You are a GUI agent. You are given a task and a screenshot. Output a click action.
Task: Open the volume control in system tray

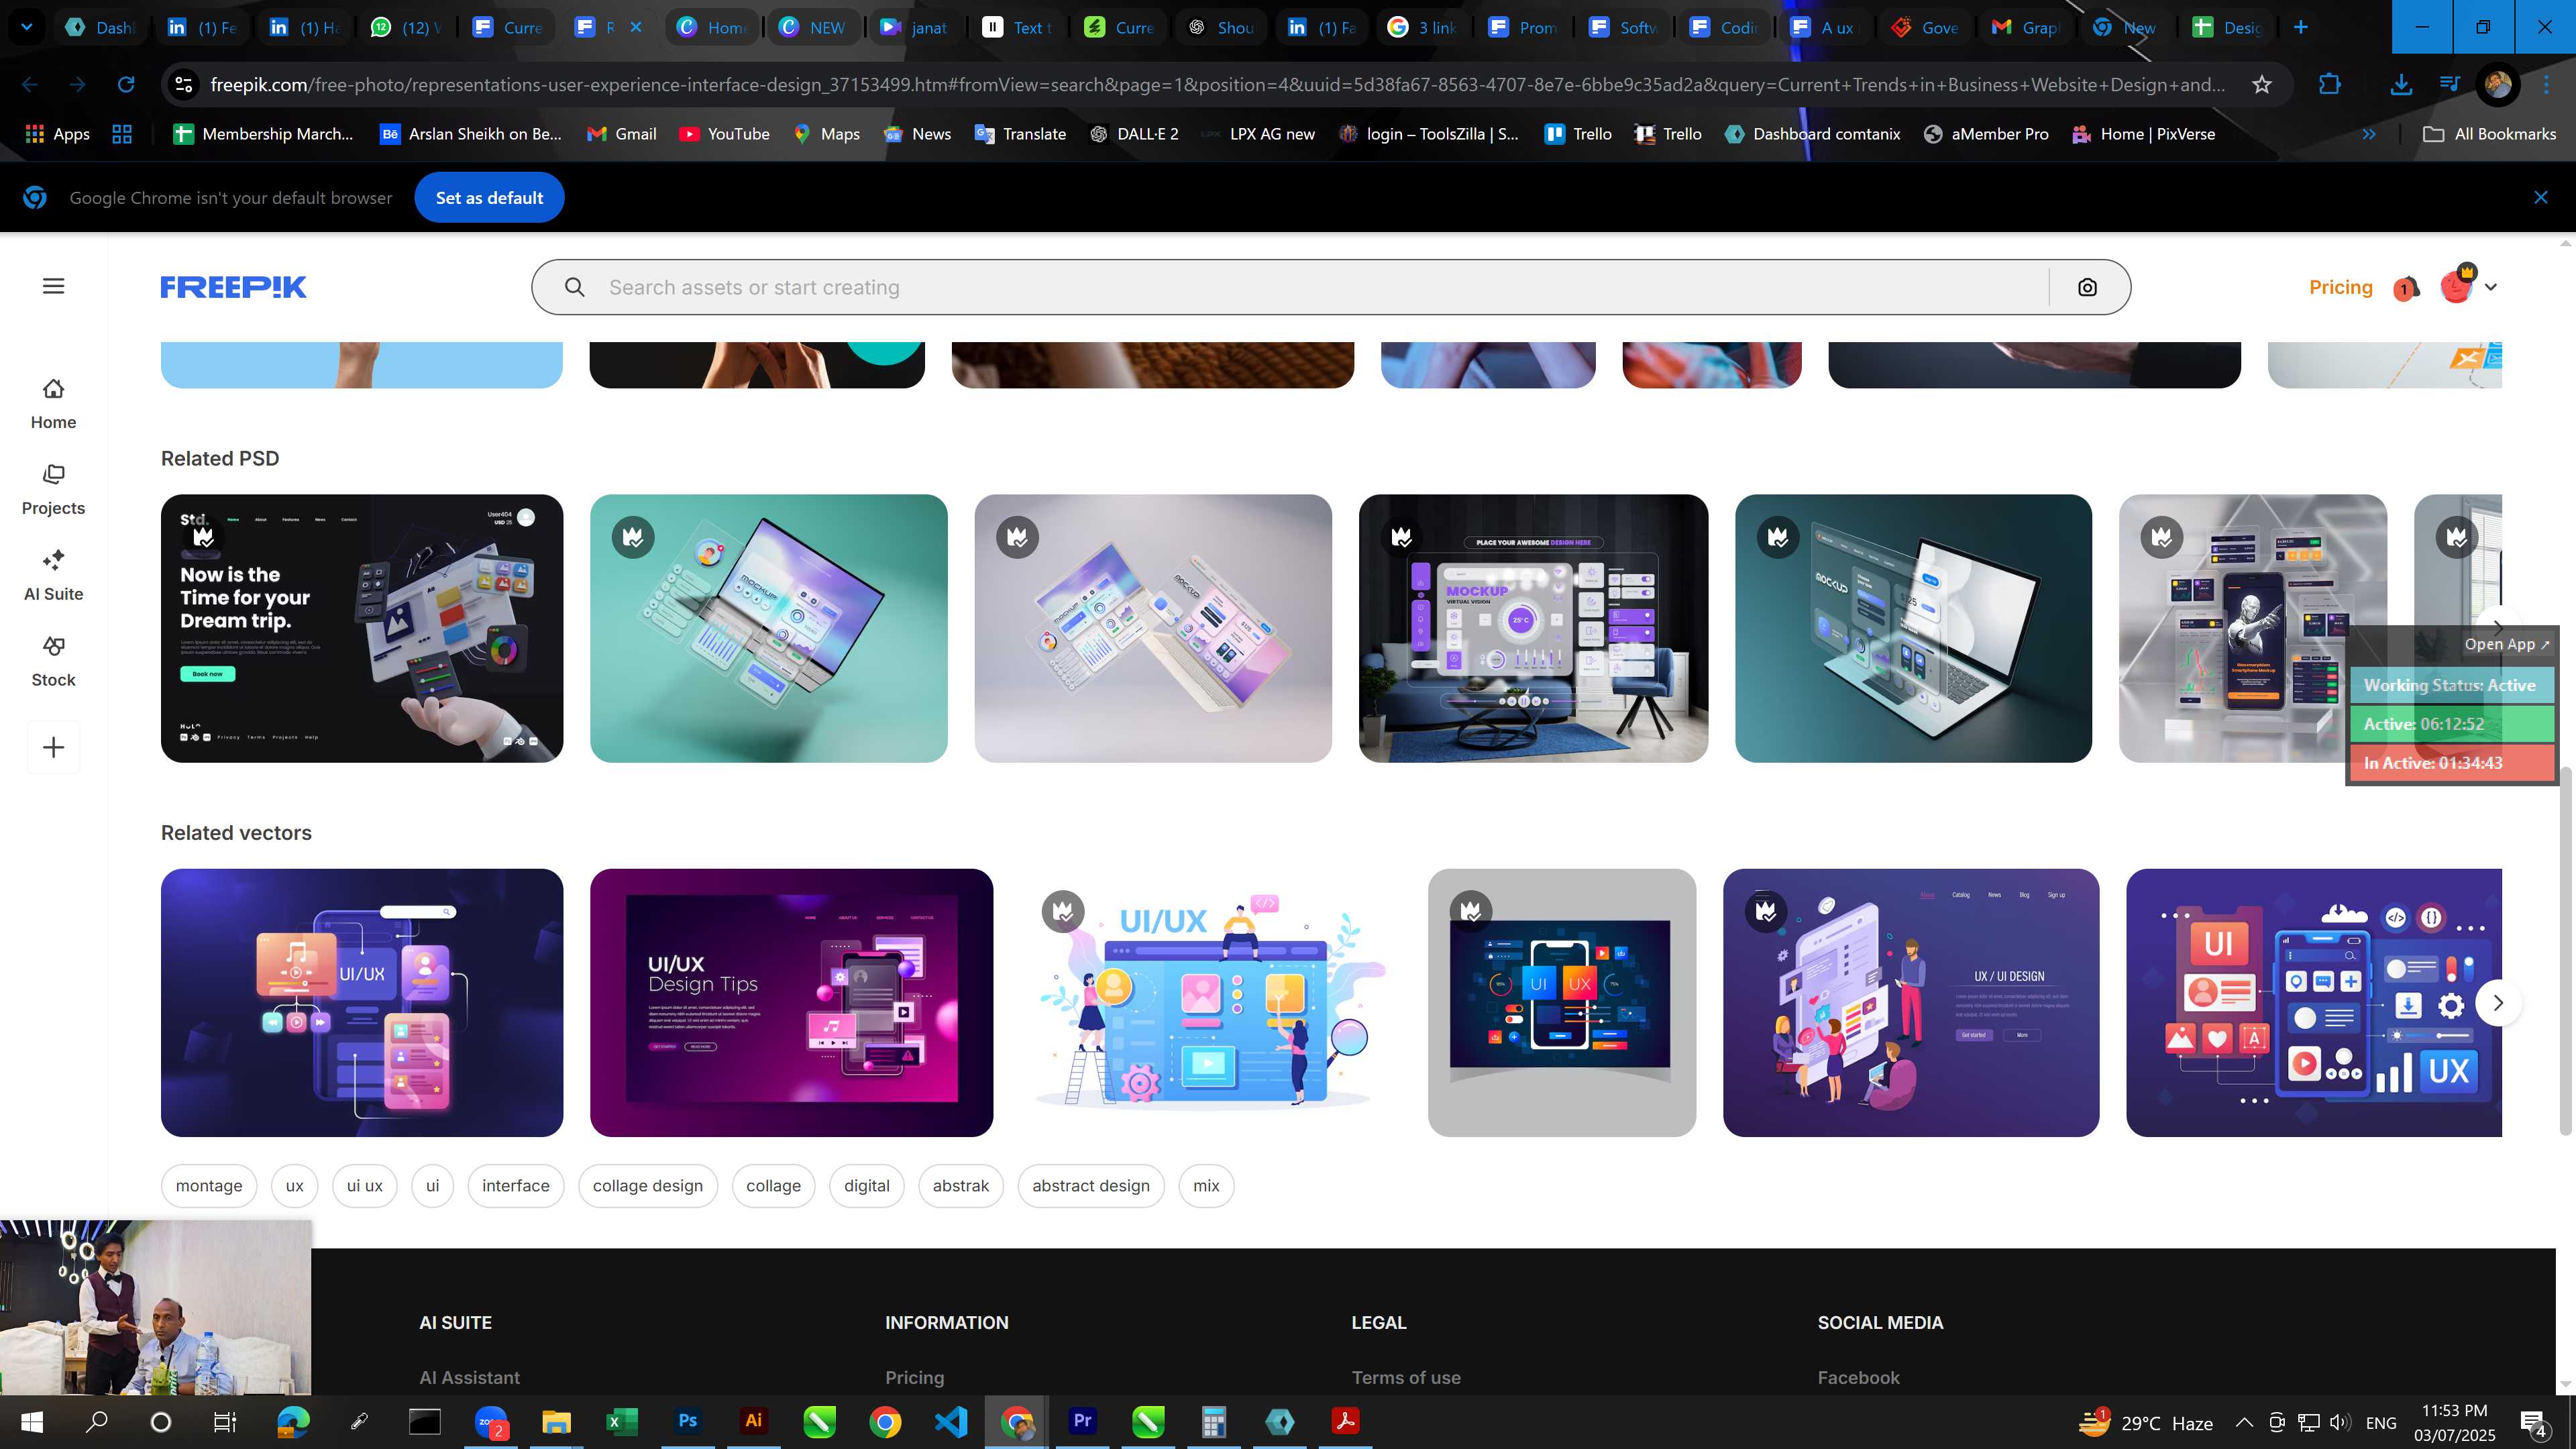2340,1422
